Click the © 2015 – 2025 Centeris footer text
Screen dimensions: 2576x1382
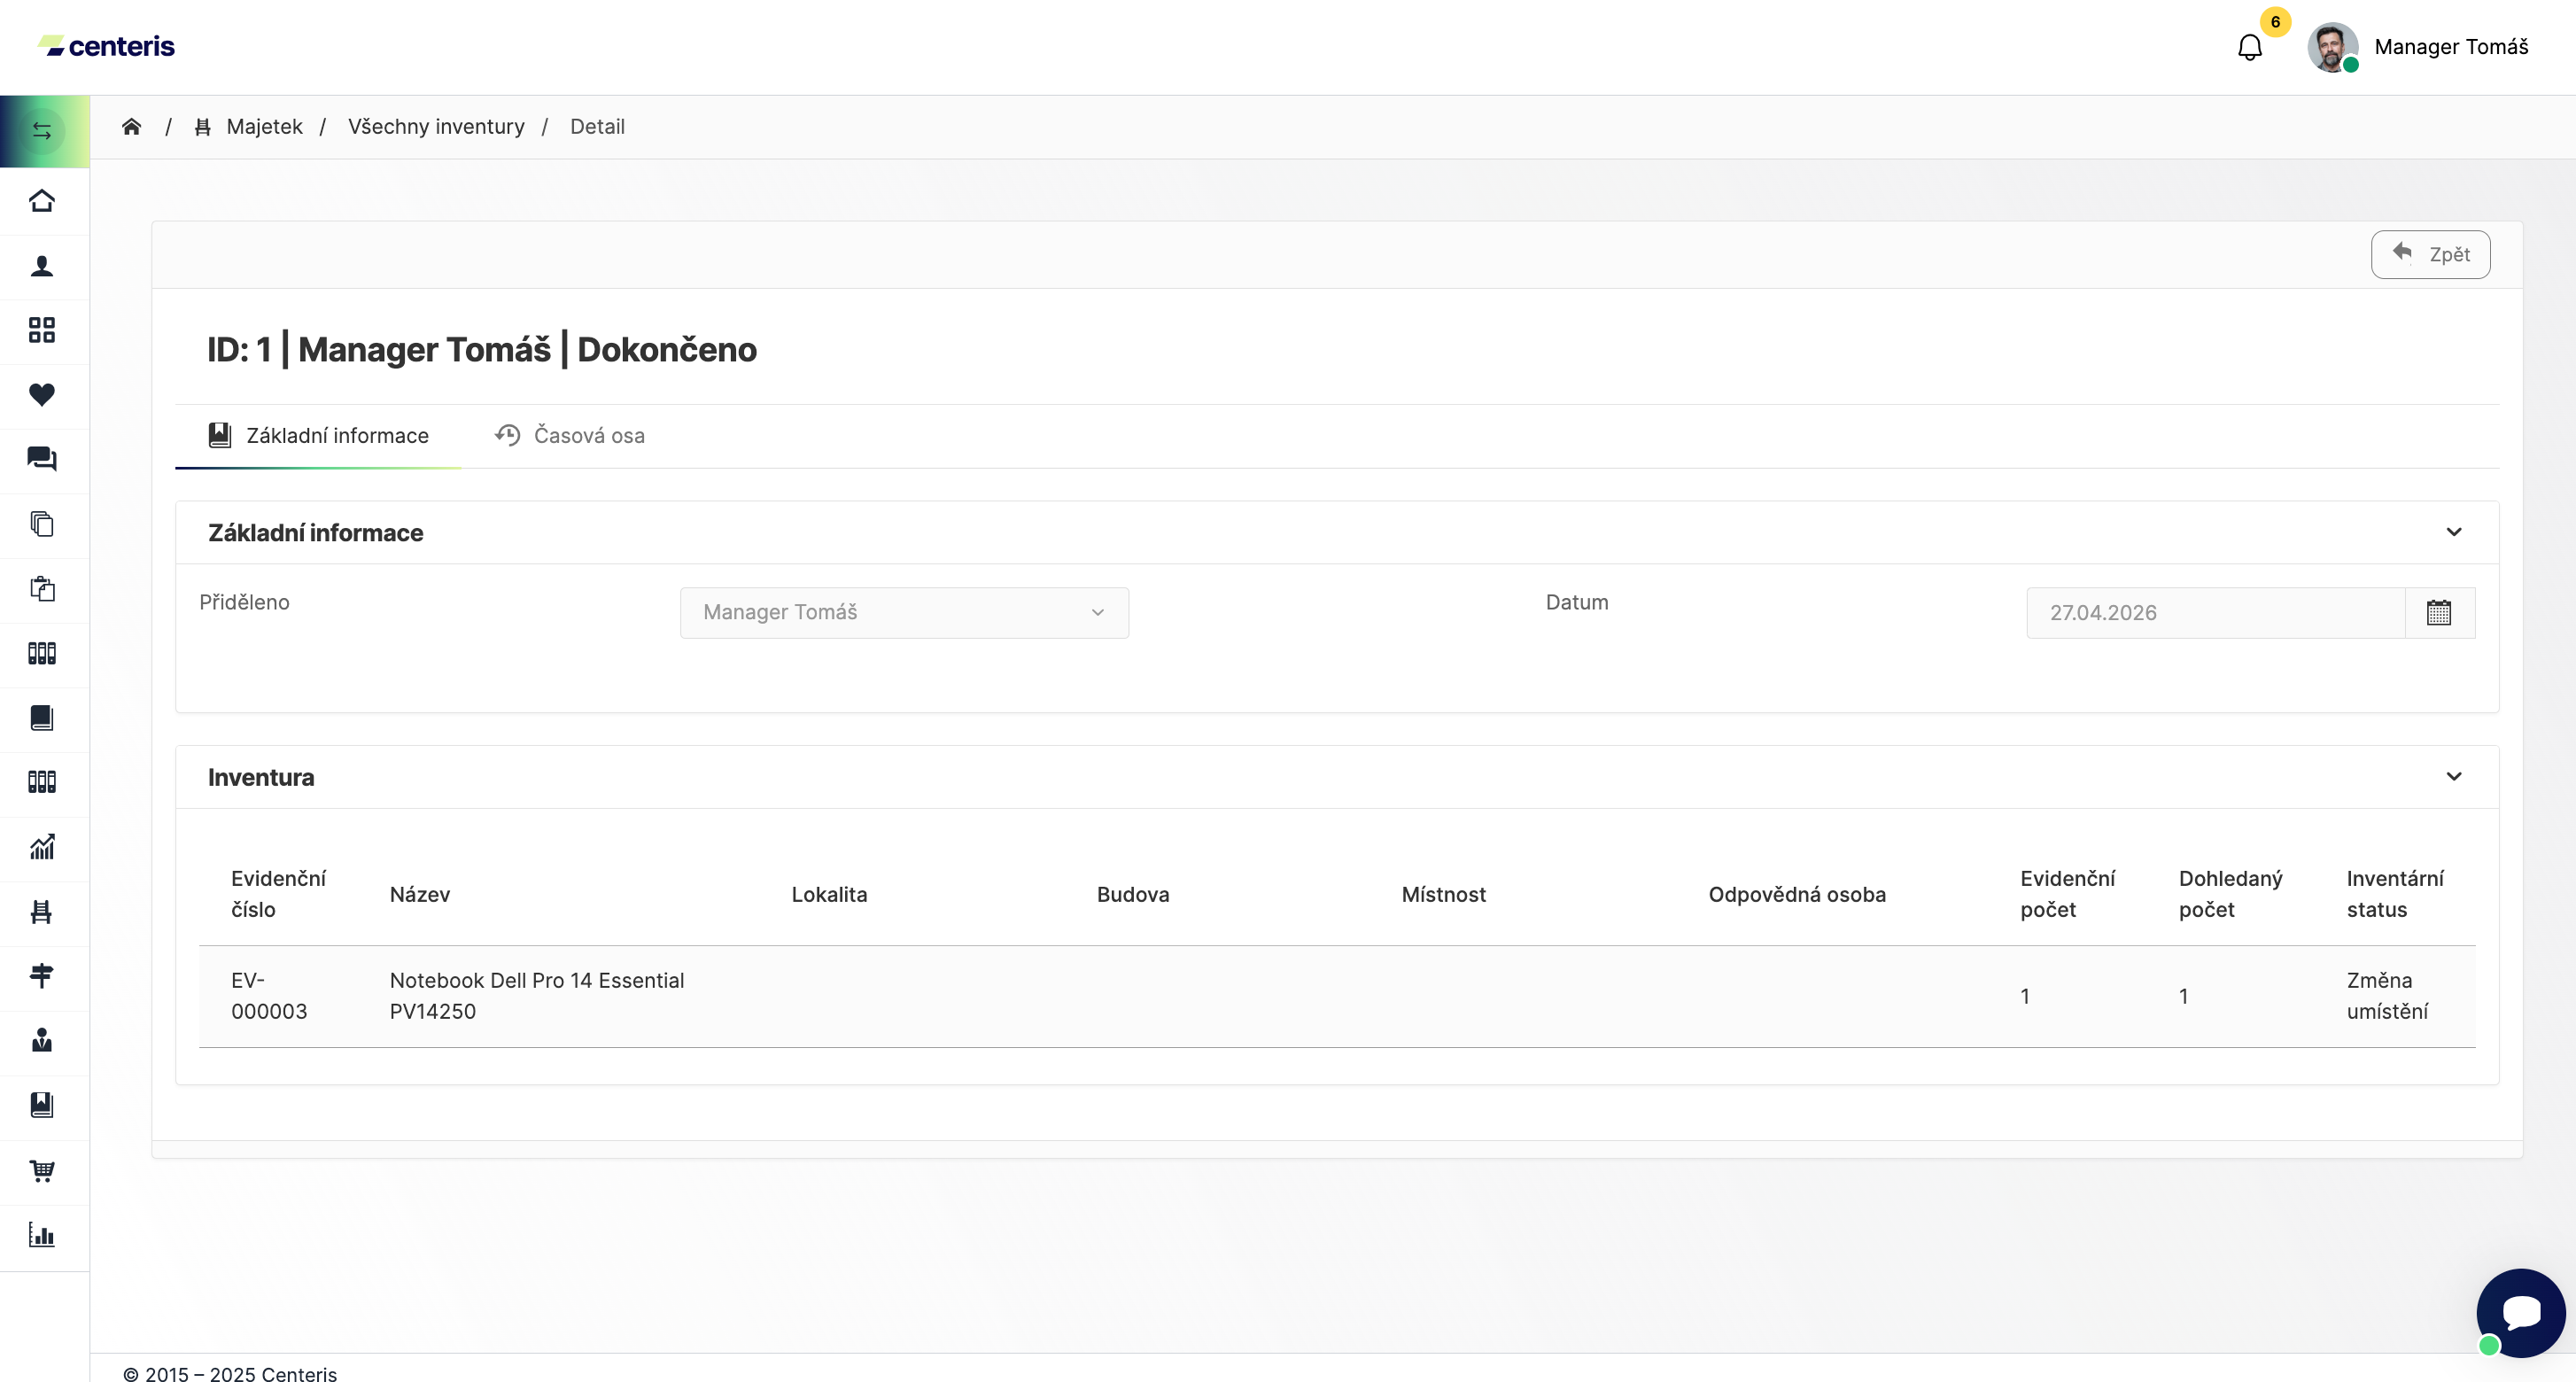230,1373
